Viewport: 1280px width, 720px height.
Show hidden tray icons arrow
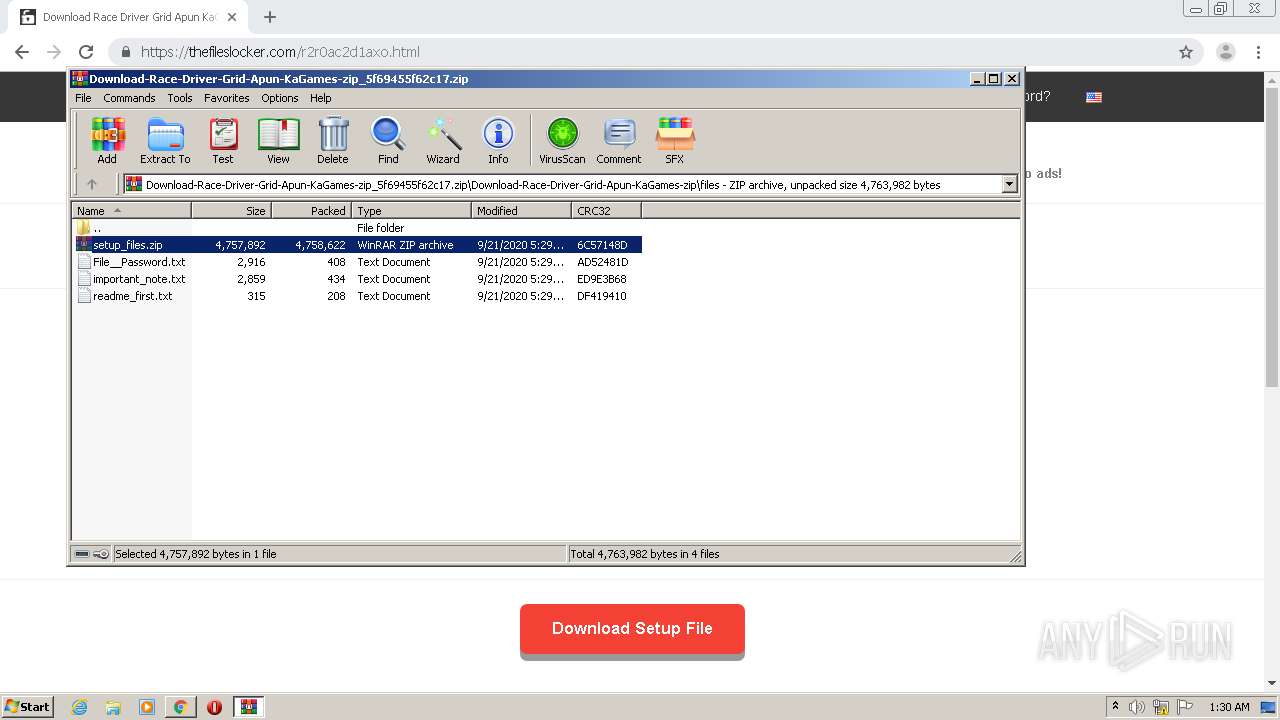1117,707
